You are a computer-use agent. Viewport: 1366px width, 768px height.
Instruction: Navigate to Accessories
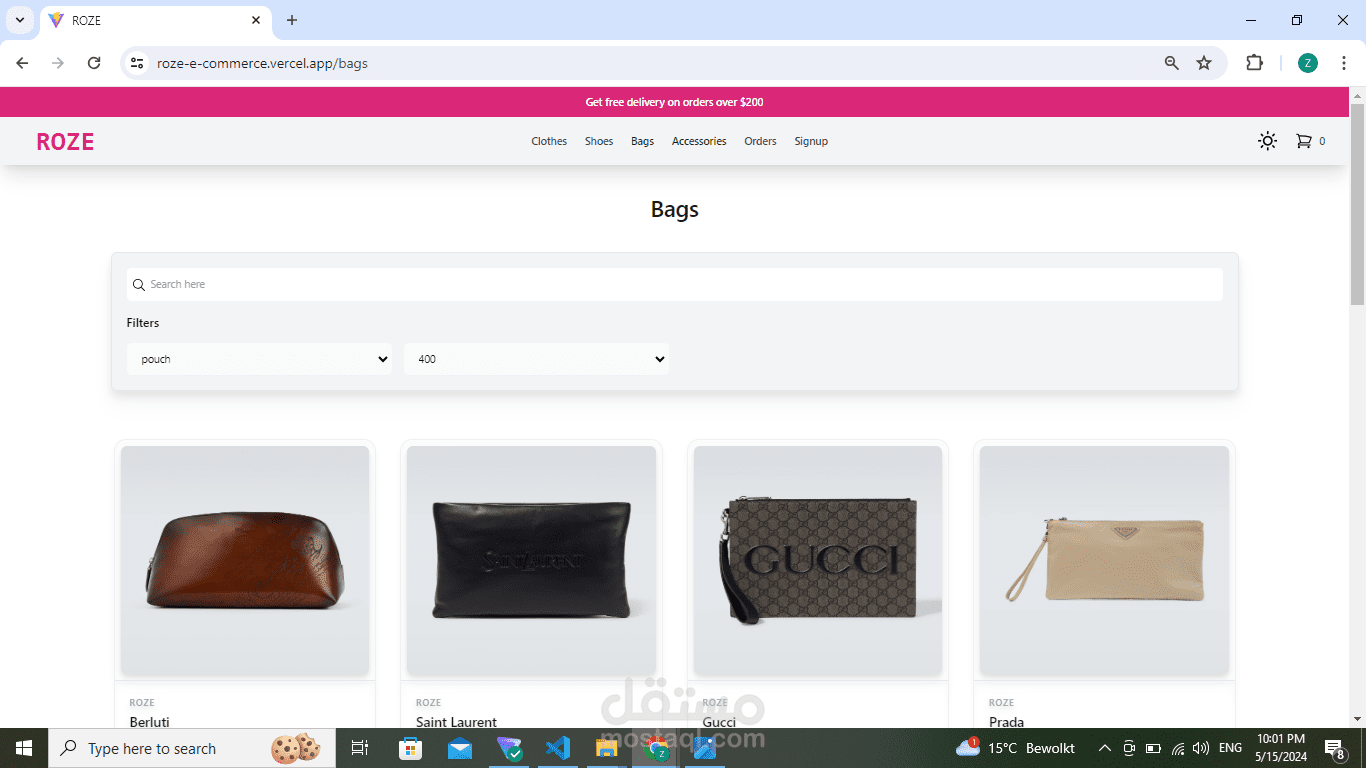[699, 141]
